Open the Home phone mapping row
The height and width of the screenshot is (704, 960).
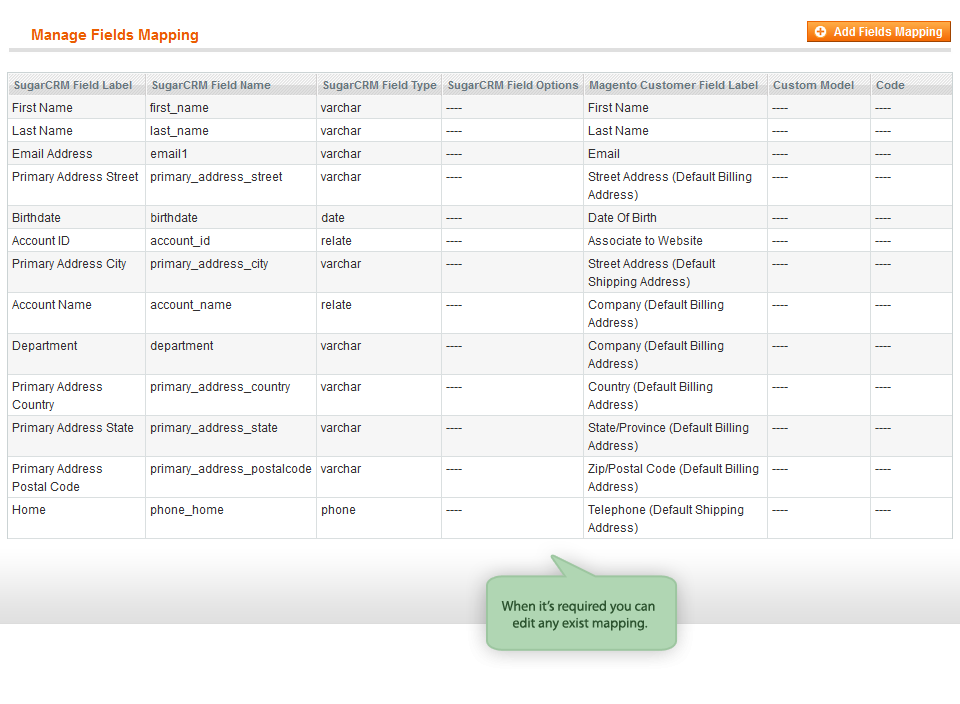pyautogui.click(x=479, y=519)
